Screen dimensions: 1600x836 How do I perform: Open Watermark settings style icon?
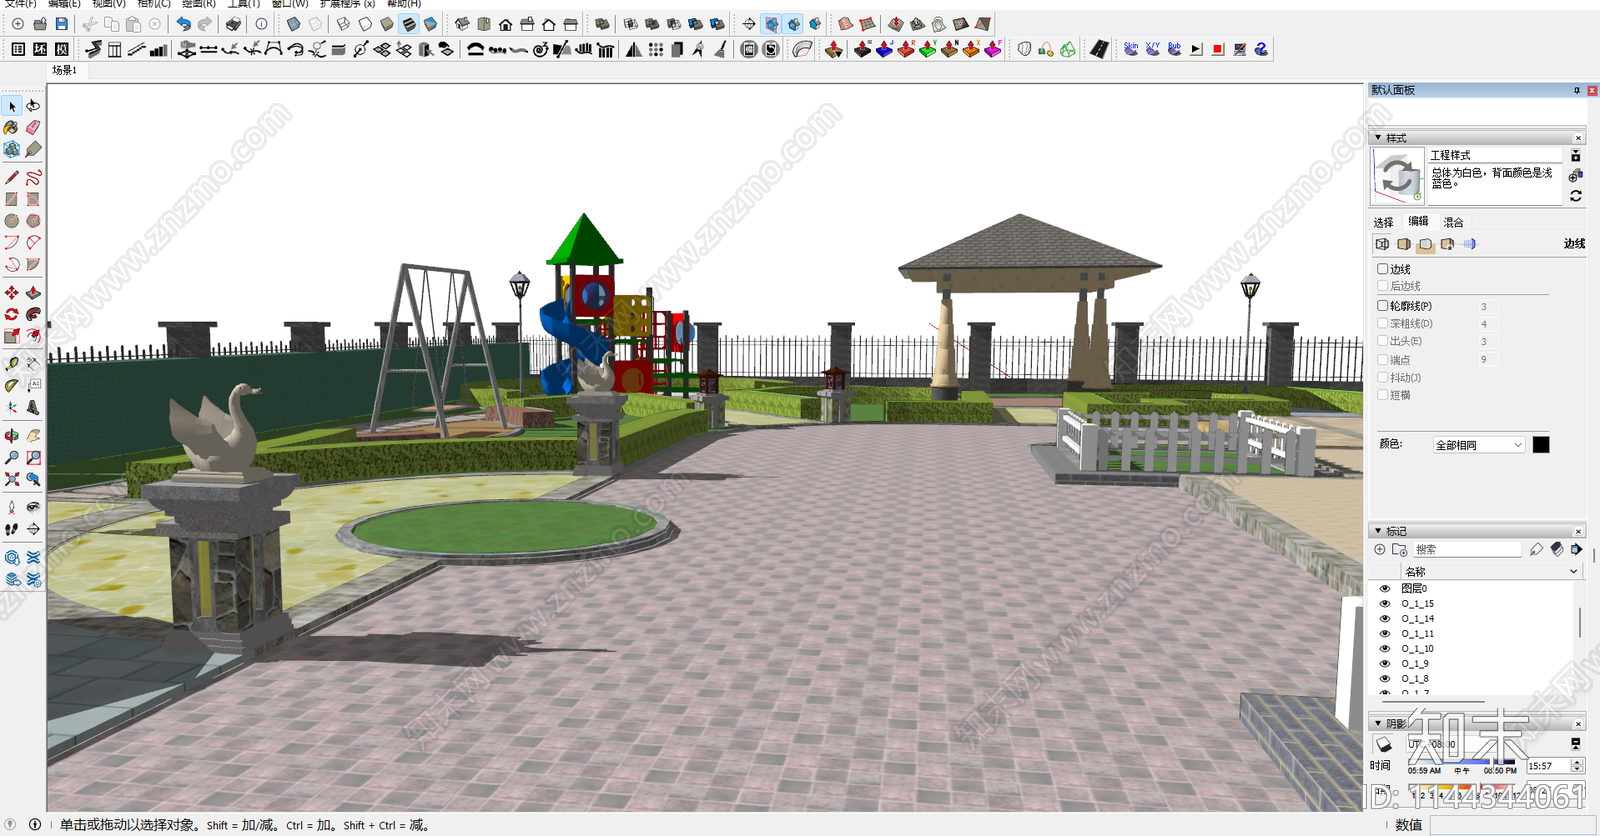1448,244
